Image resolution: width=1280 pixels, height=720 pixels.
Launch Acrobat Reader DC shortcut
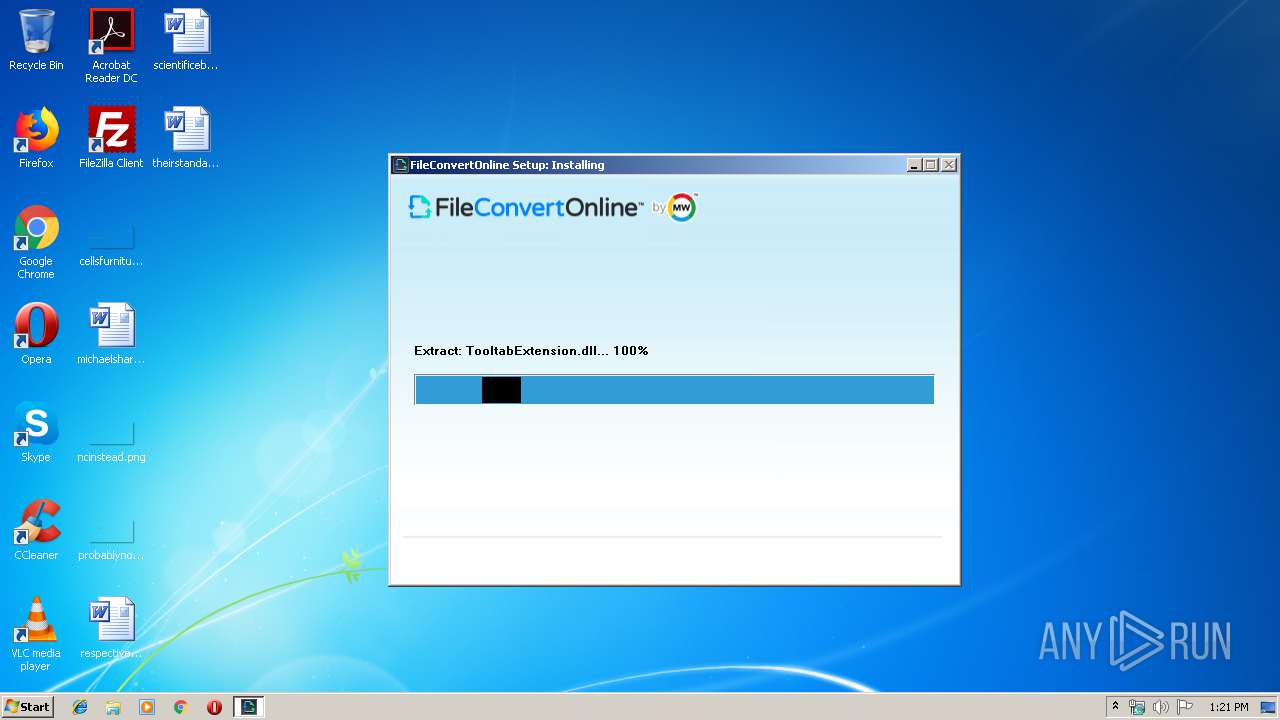click(x=111, y=46)
